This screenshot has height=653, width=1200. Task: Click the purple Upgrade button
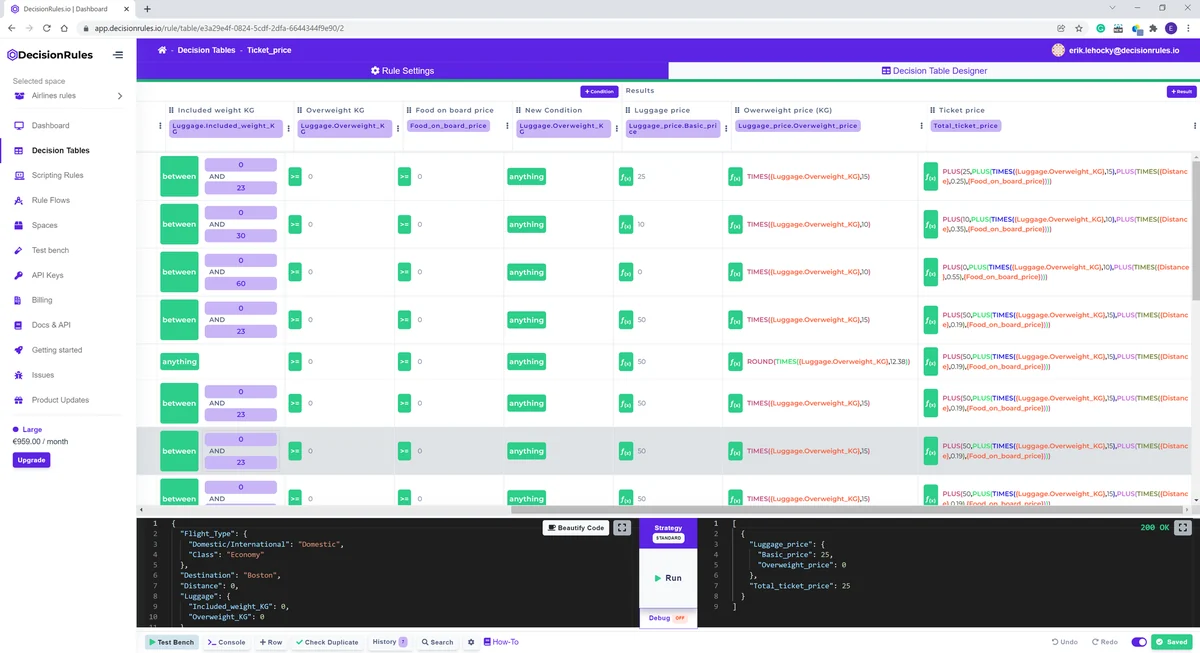(x=31, y=460)
